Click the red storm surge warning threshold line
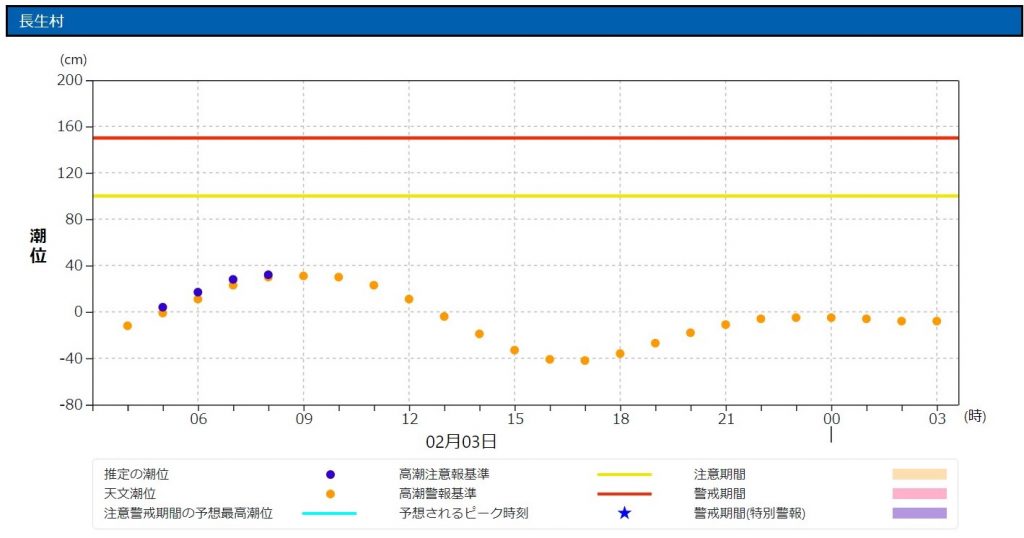Screen dimensions: 1024x538 point(526,138)
